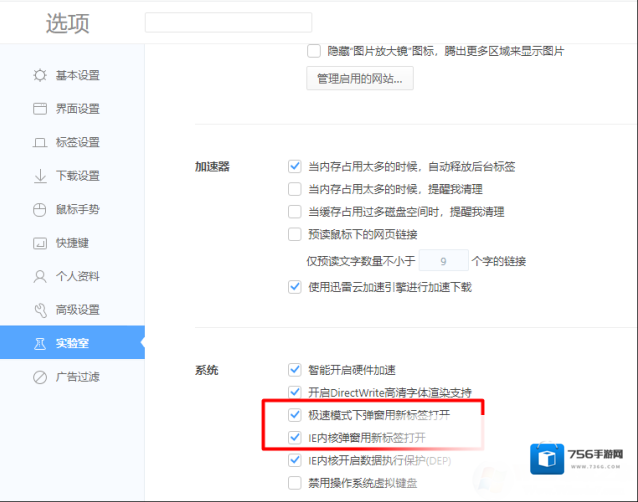
Task: Click the 个人资料 person icon
Action: click(x=40, y=276)
